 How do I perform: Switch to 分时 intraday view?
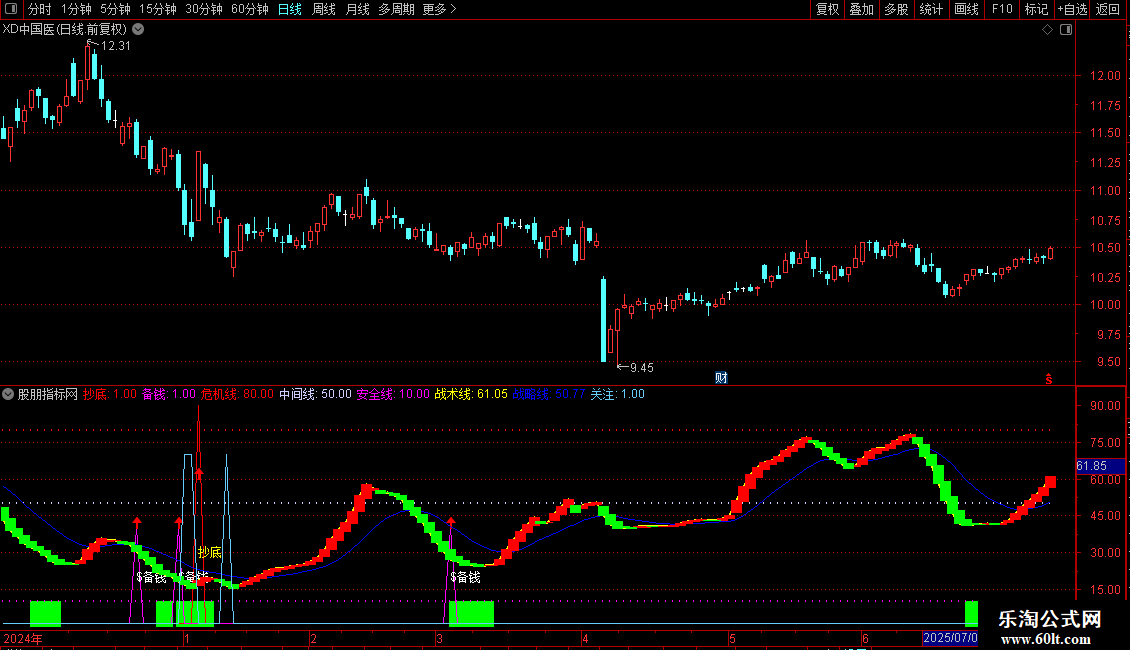pyautogui.click(x=40, y=9)
